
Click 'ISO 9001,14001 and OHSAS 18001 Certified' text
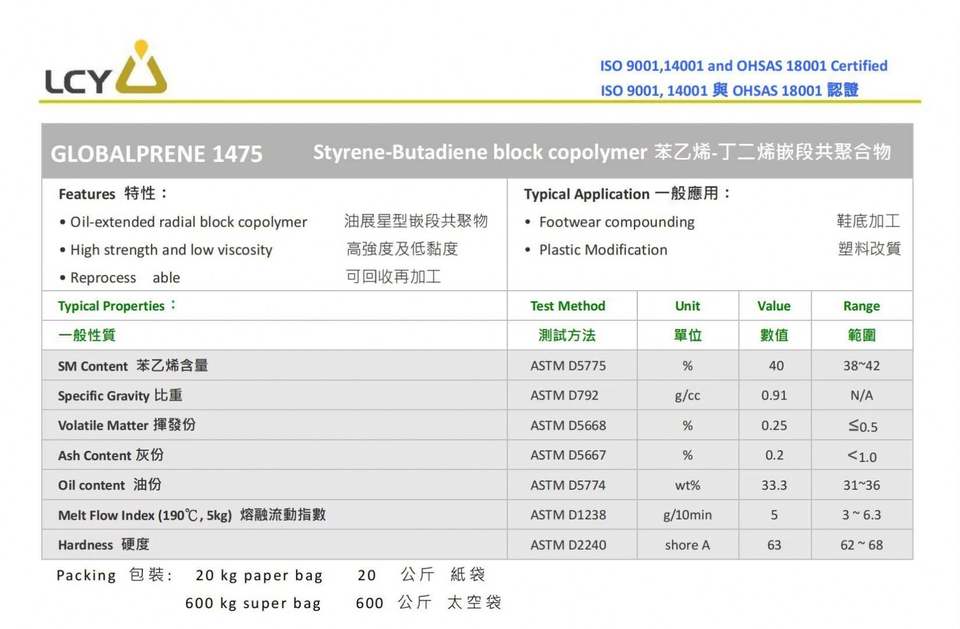coord(743,66)
